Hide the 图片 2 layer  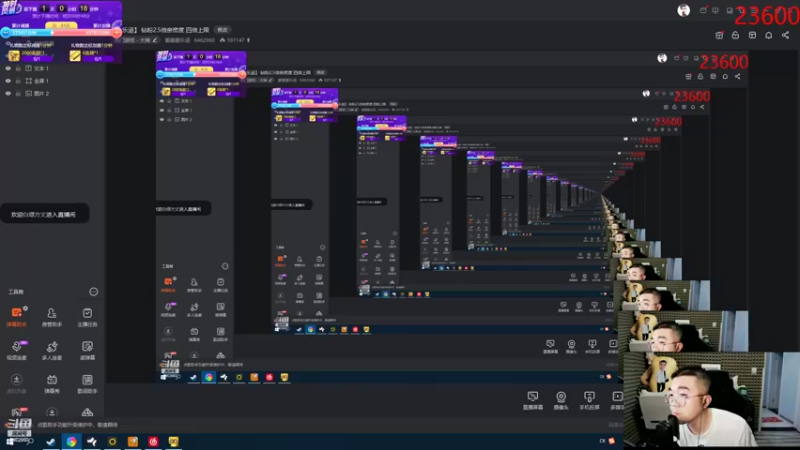(8, 93)
